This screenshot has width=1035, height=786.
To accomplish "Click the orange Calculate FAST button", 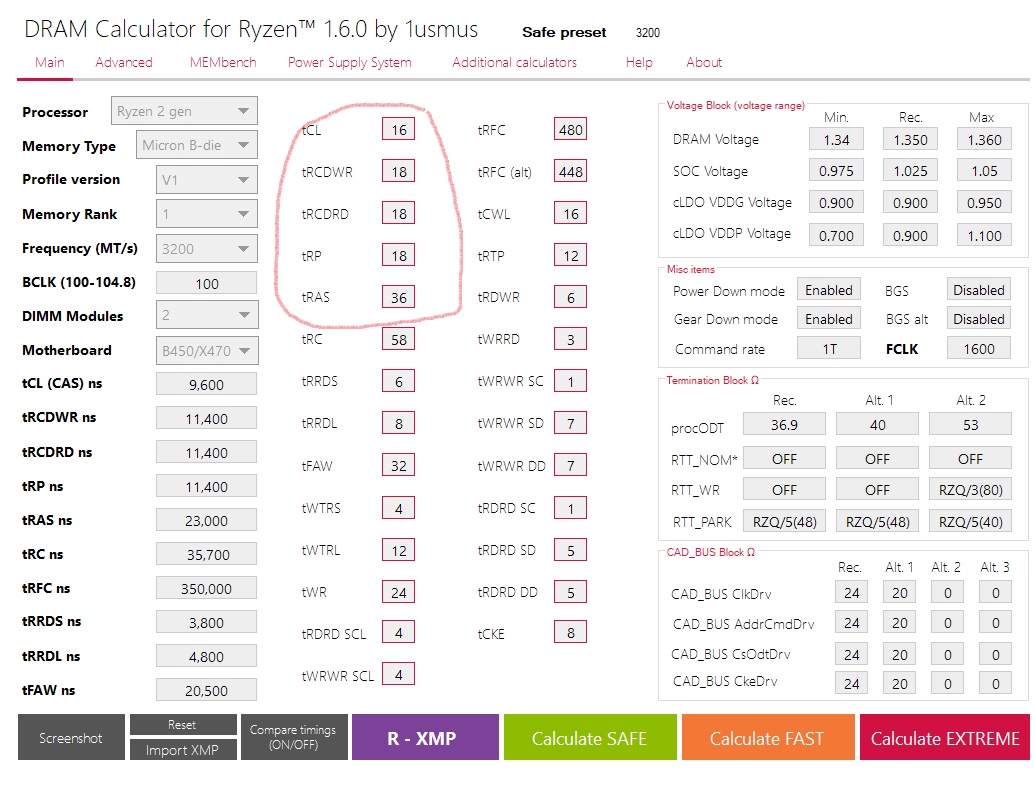I will pyautogui.click(x=768, y=737).
